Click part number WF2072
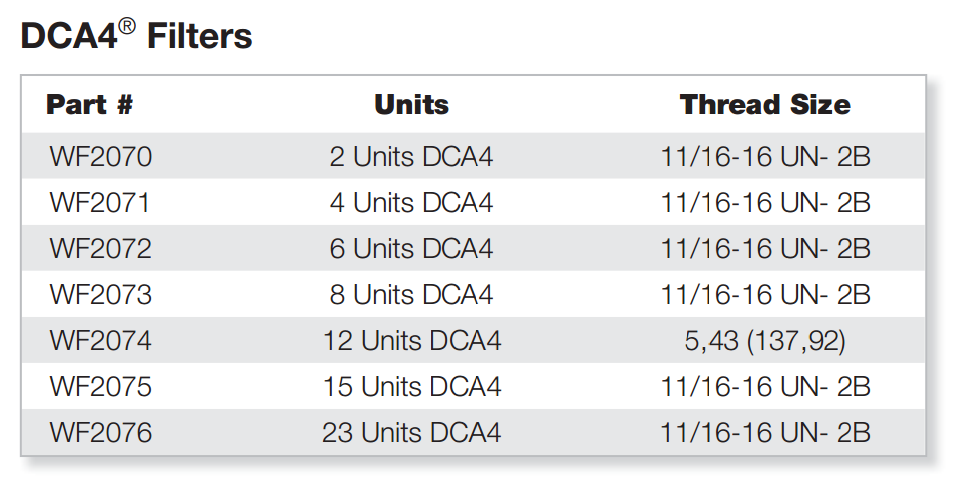 (101, 248)
